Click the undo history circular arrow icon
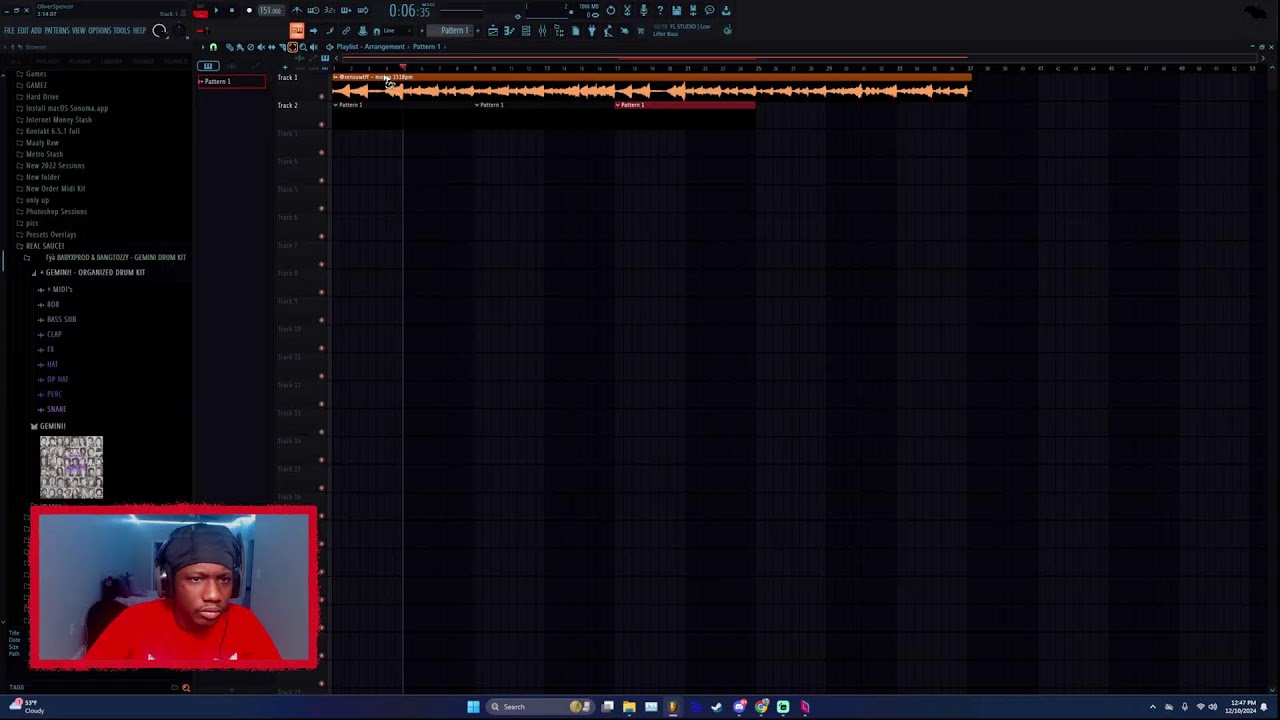The image size is (1280, 720). 611,10
